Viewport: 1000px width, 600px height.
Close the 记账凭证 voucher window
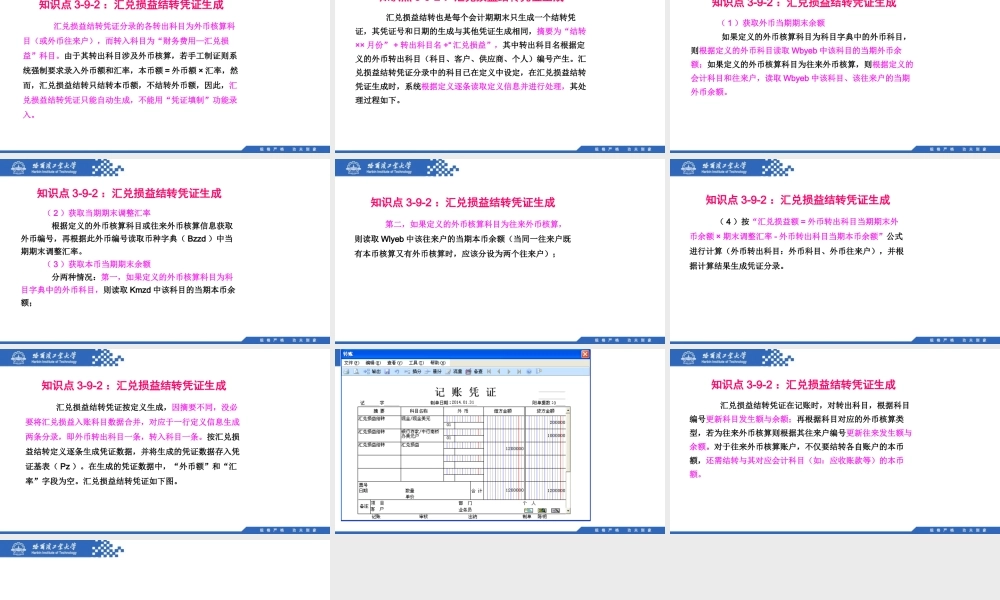click(x=583, y=353)
